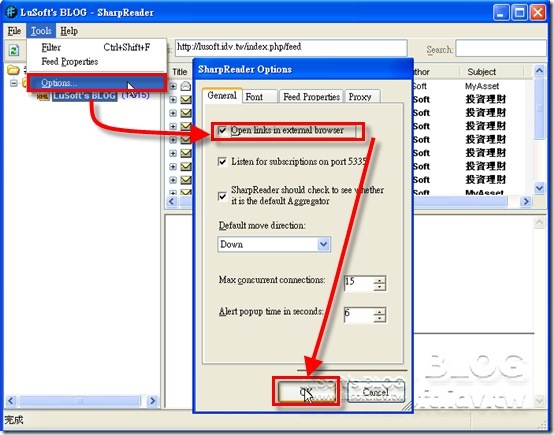Choose Filter from Tools menu
This screenshot has width=554, height=435.
(96, 47)
